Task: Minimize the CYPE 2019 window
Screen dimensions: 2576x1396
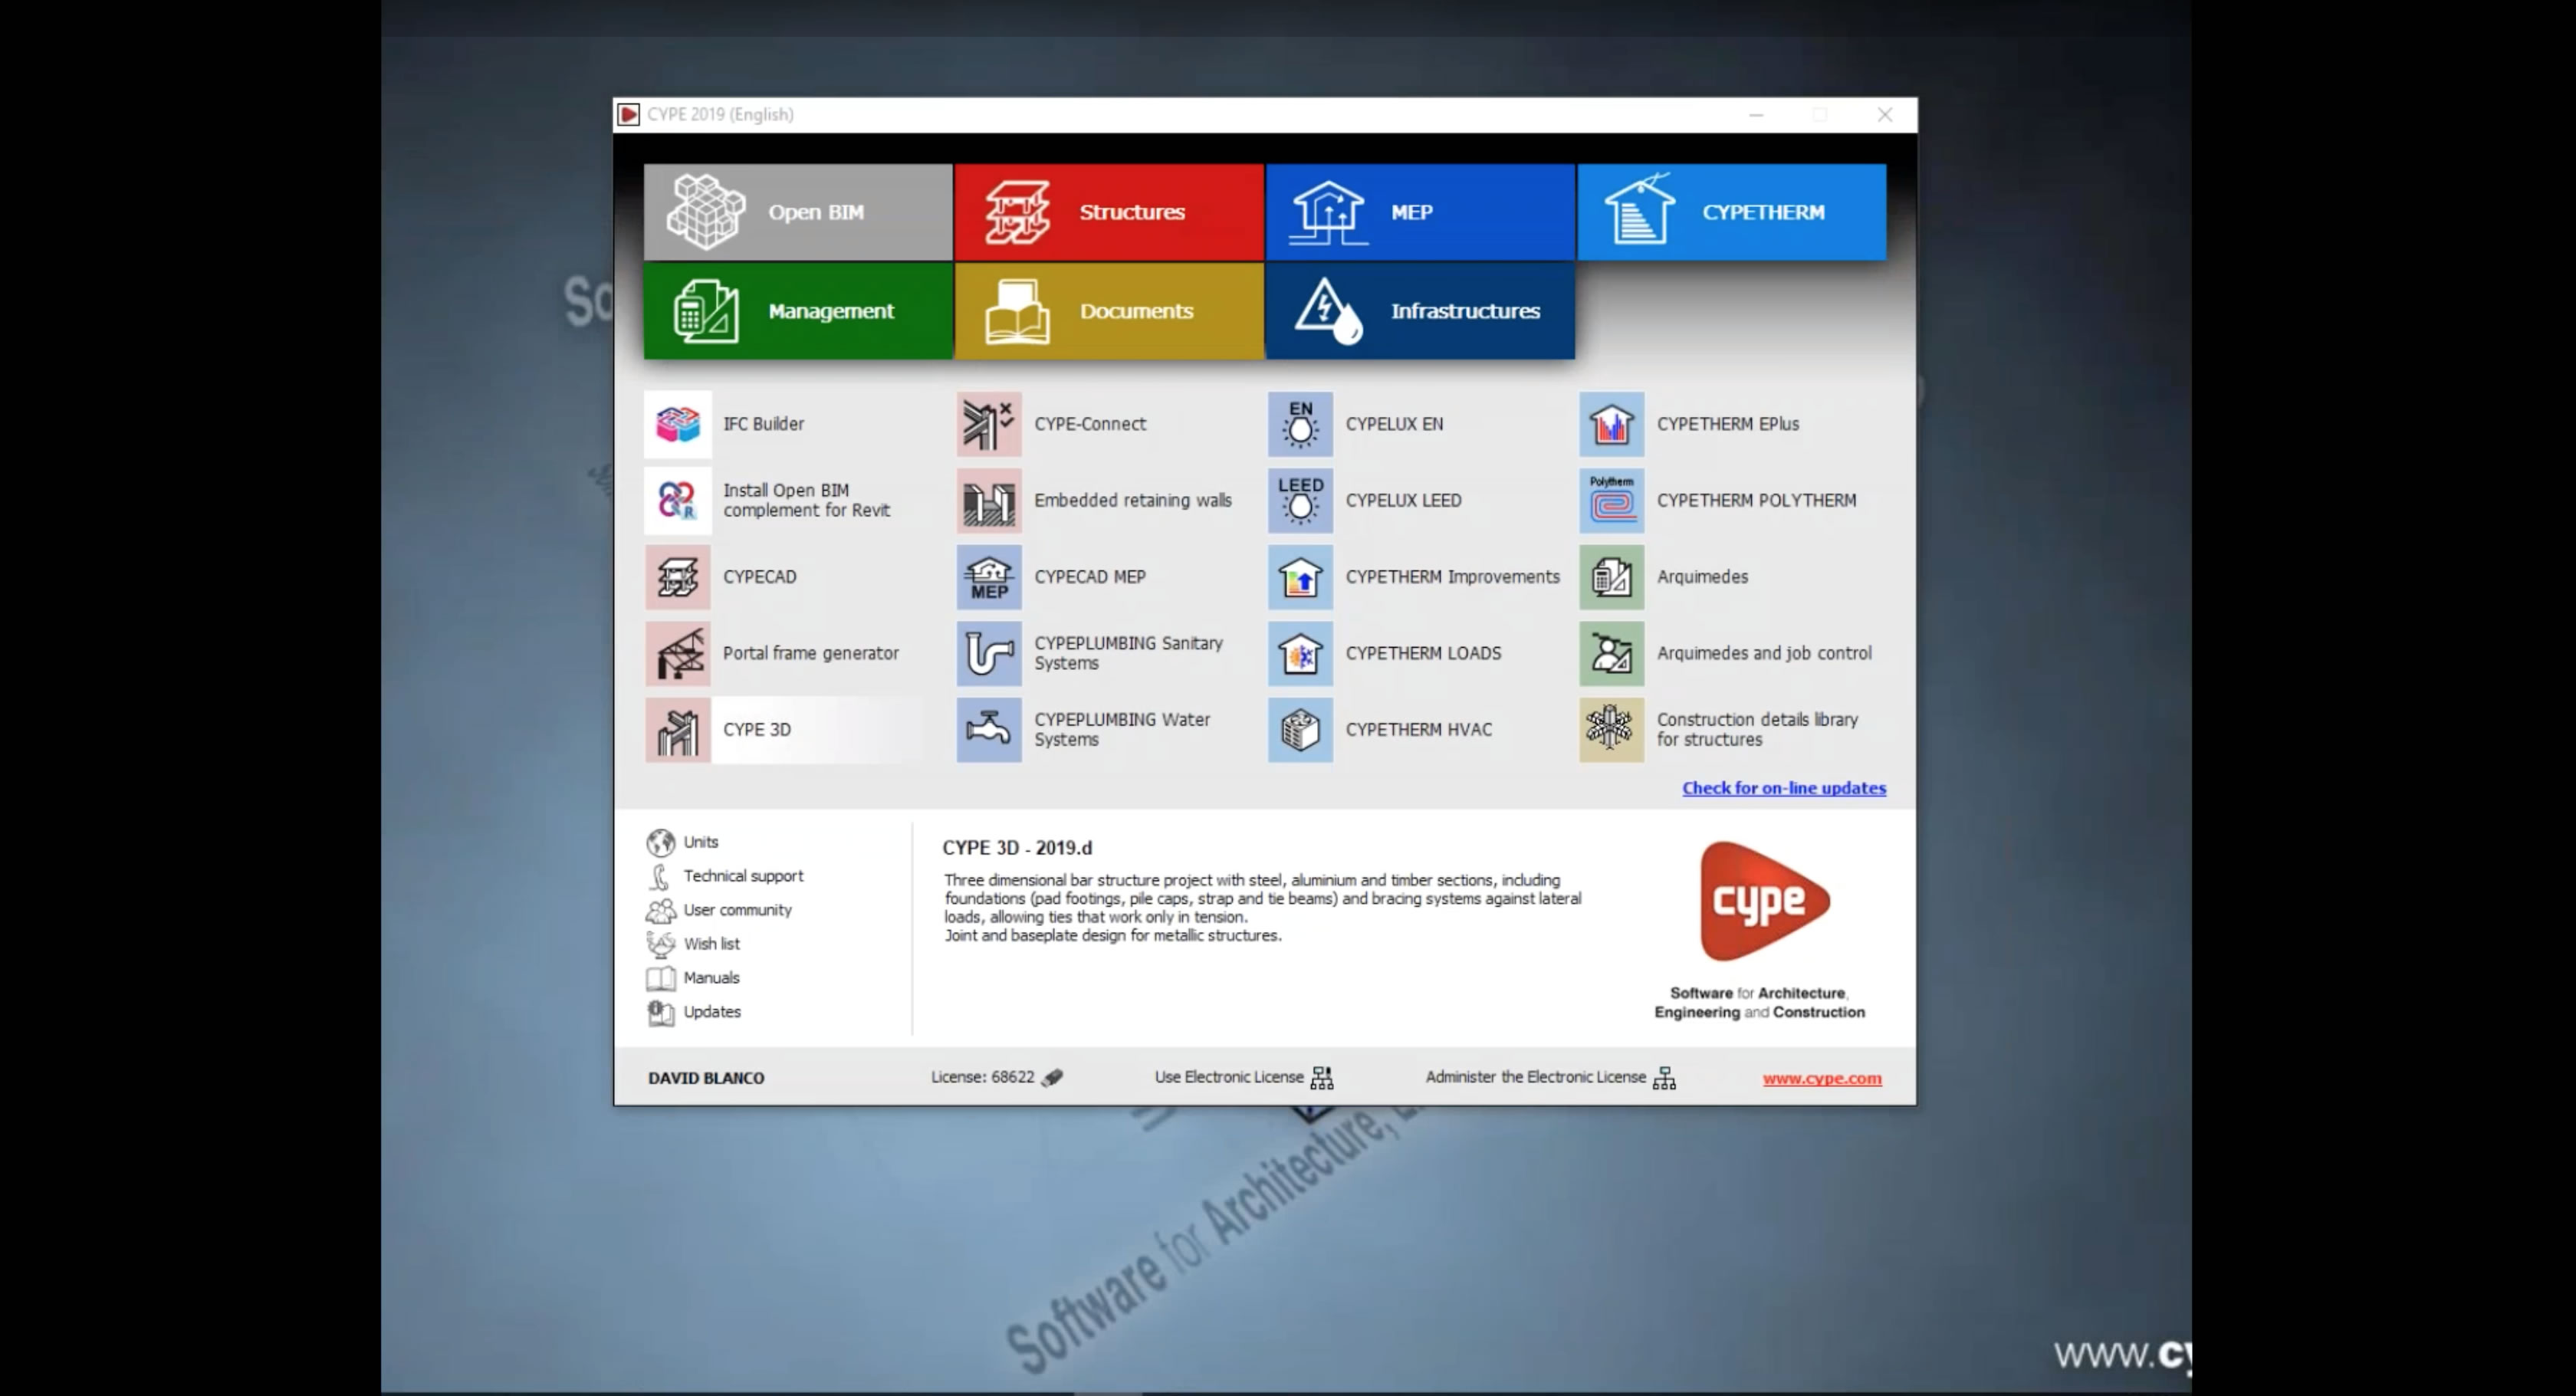Action: [x=1756, y=115]
